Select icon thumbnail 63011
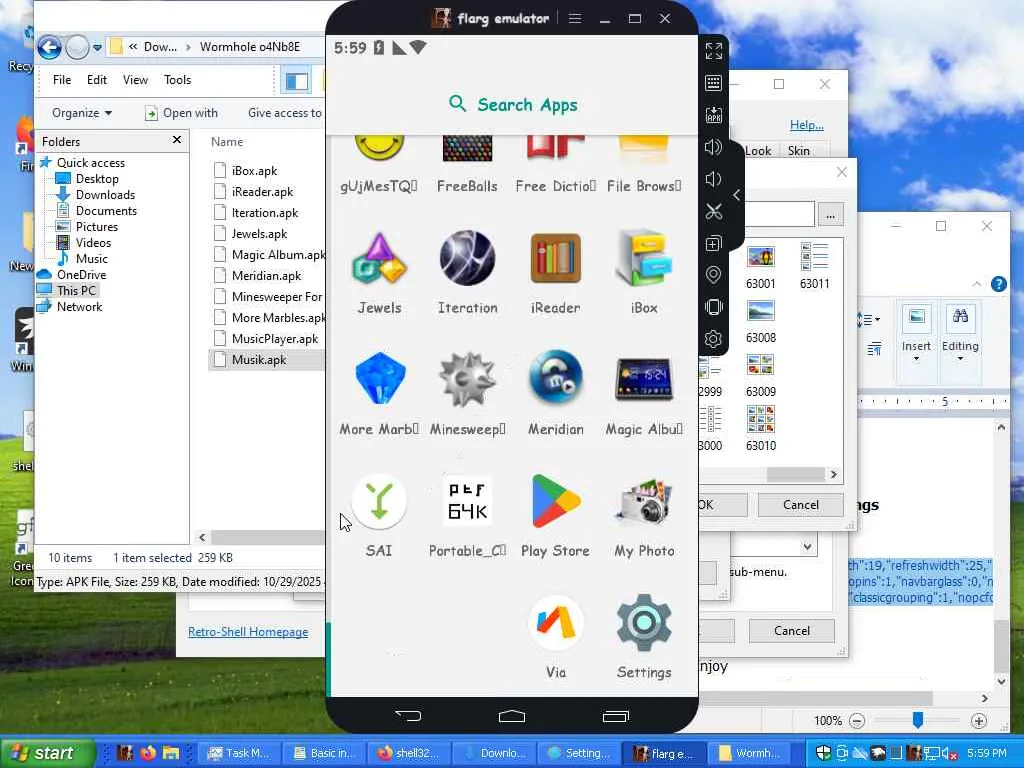The height and width of the screenshot is (768, 1024). (x=814, y=266)
